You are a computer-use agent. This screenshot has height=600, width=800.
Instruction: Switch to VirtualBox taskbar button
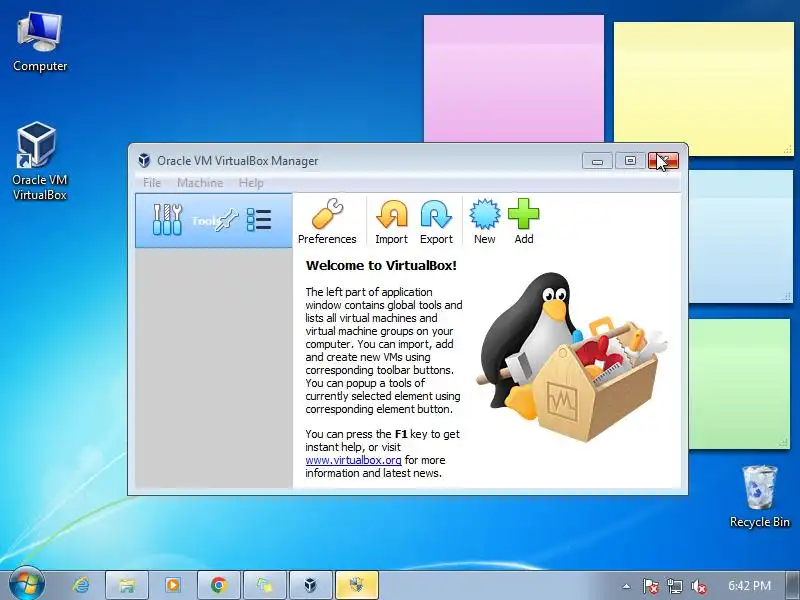(310, 585)
